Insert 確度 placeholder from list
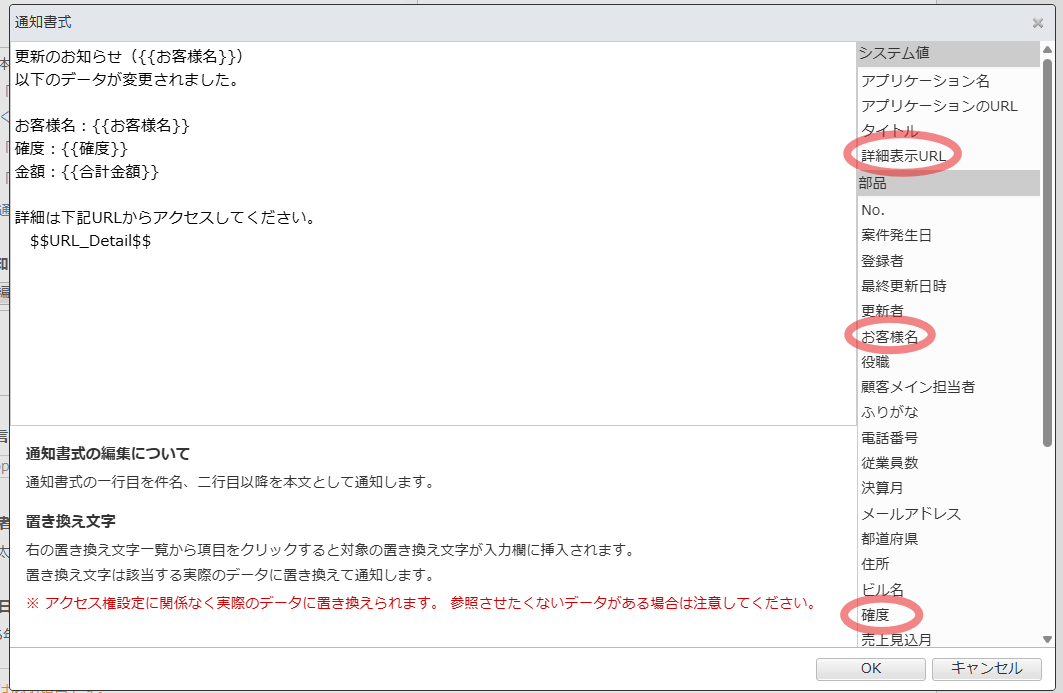Image resolution: width=1063 pixels, height=693 pixels. [x=875, y=614]
